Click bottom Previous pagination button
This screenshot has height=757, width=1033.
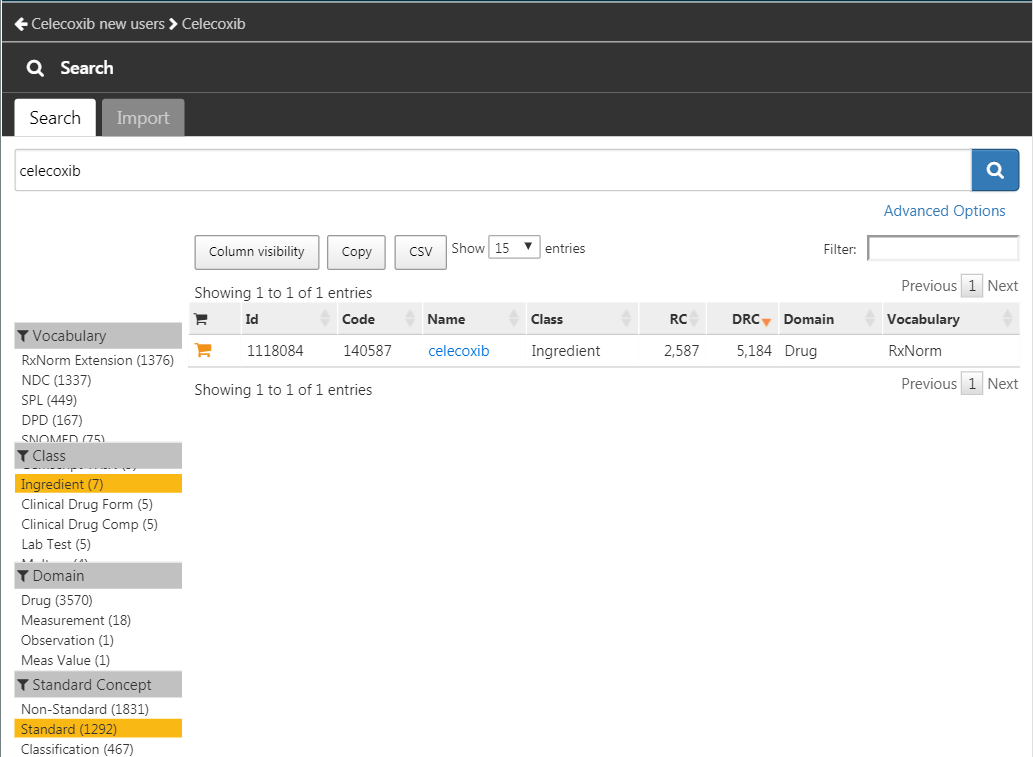(x=929, y=384)
